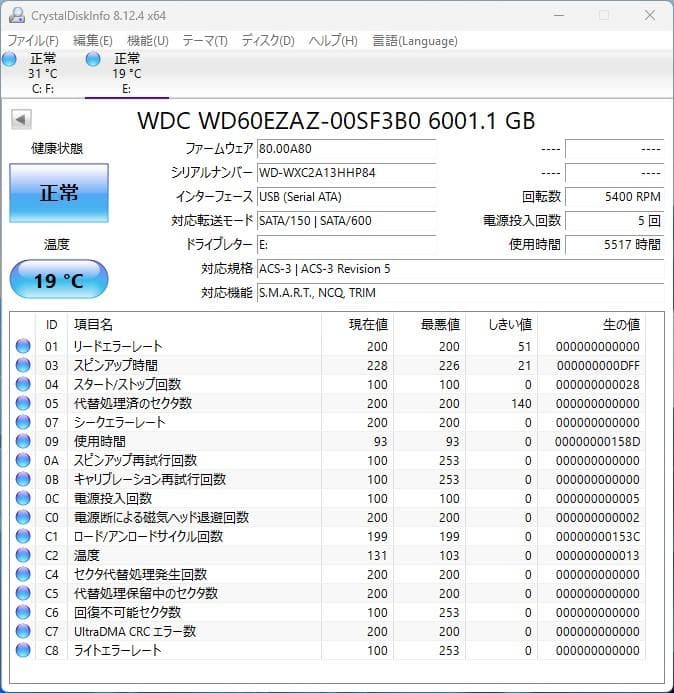The width and height of the screenshot is (674, 693).
Task: Click the drive letter field E:
Action: 347,244
